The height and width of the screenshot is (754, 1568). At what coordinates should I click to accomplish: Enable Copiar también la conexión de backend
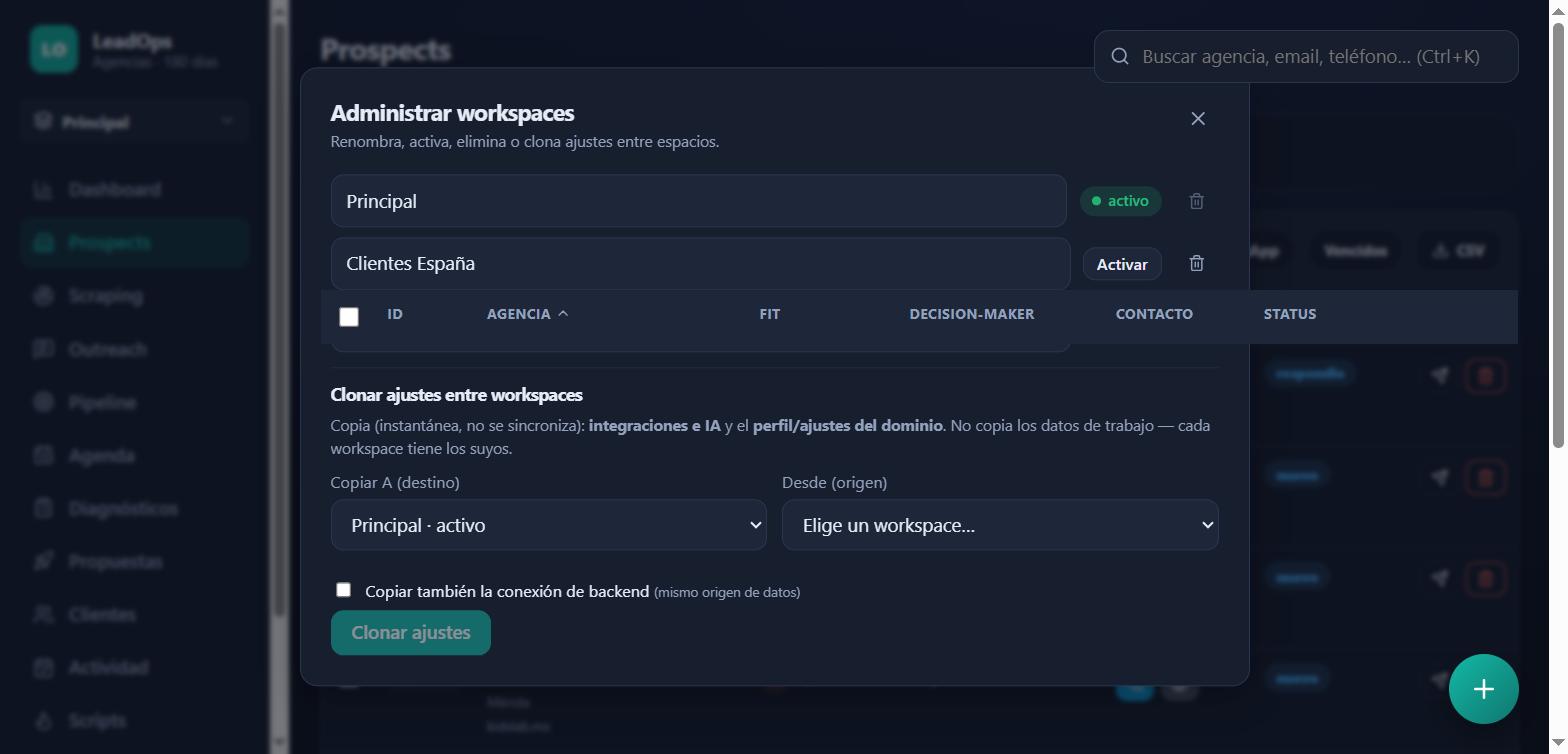point(343,590)
